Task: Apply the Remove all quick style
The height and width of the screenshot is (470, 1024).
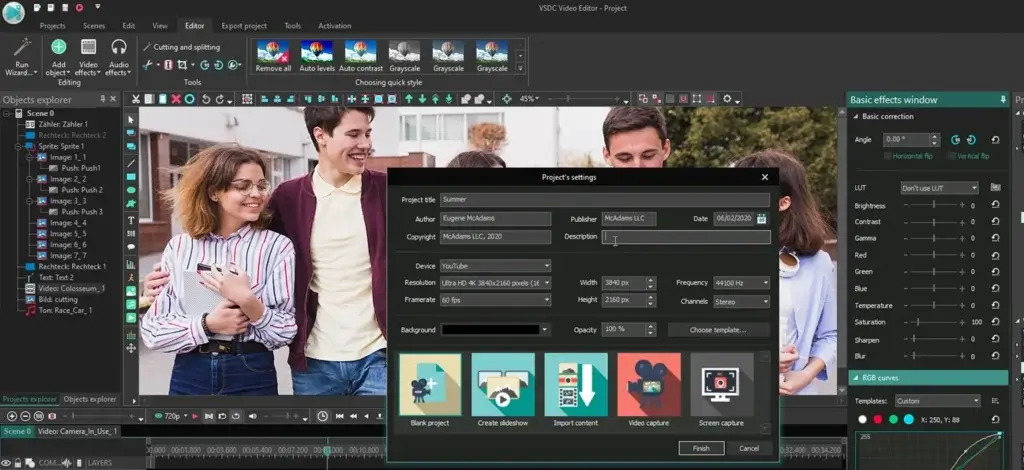Action: coord(273,56)
